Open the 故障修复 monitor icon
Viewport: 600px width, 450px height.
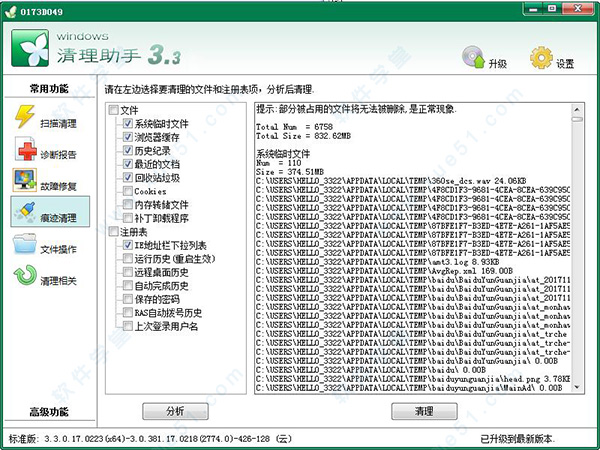[24, 179]
